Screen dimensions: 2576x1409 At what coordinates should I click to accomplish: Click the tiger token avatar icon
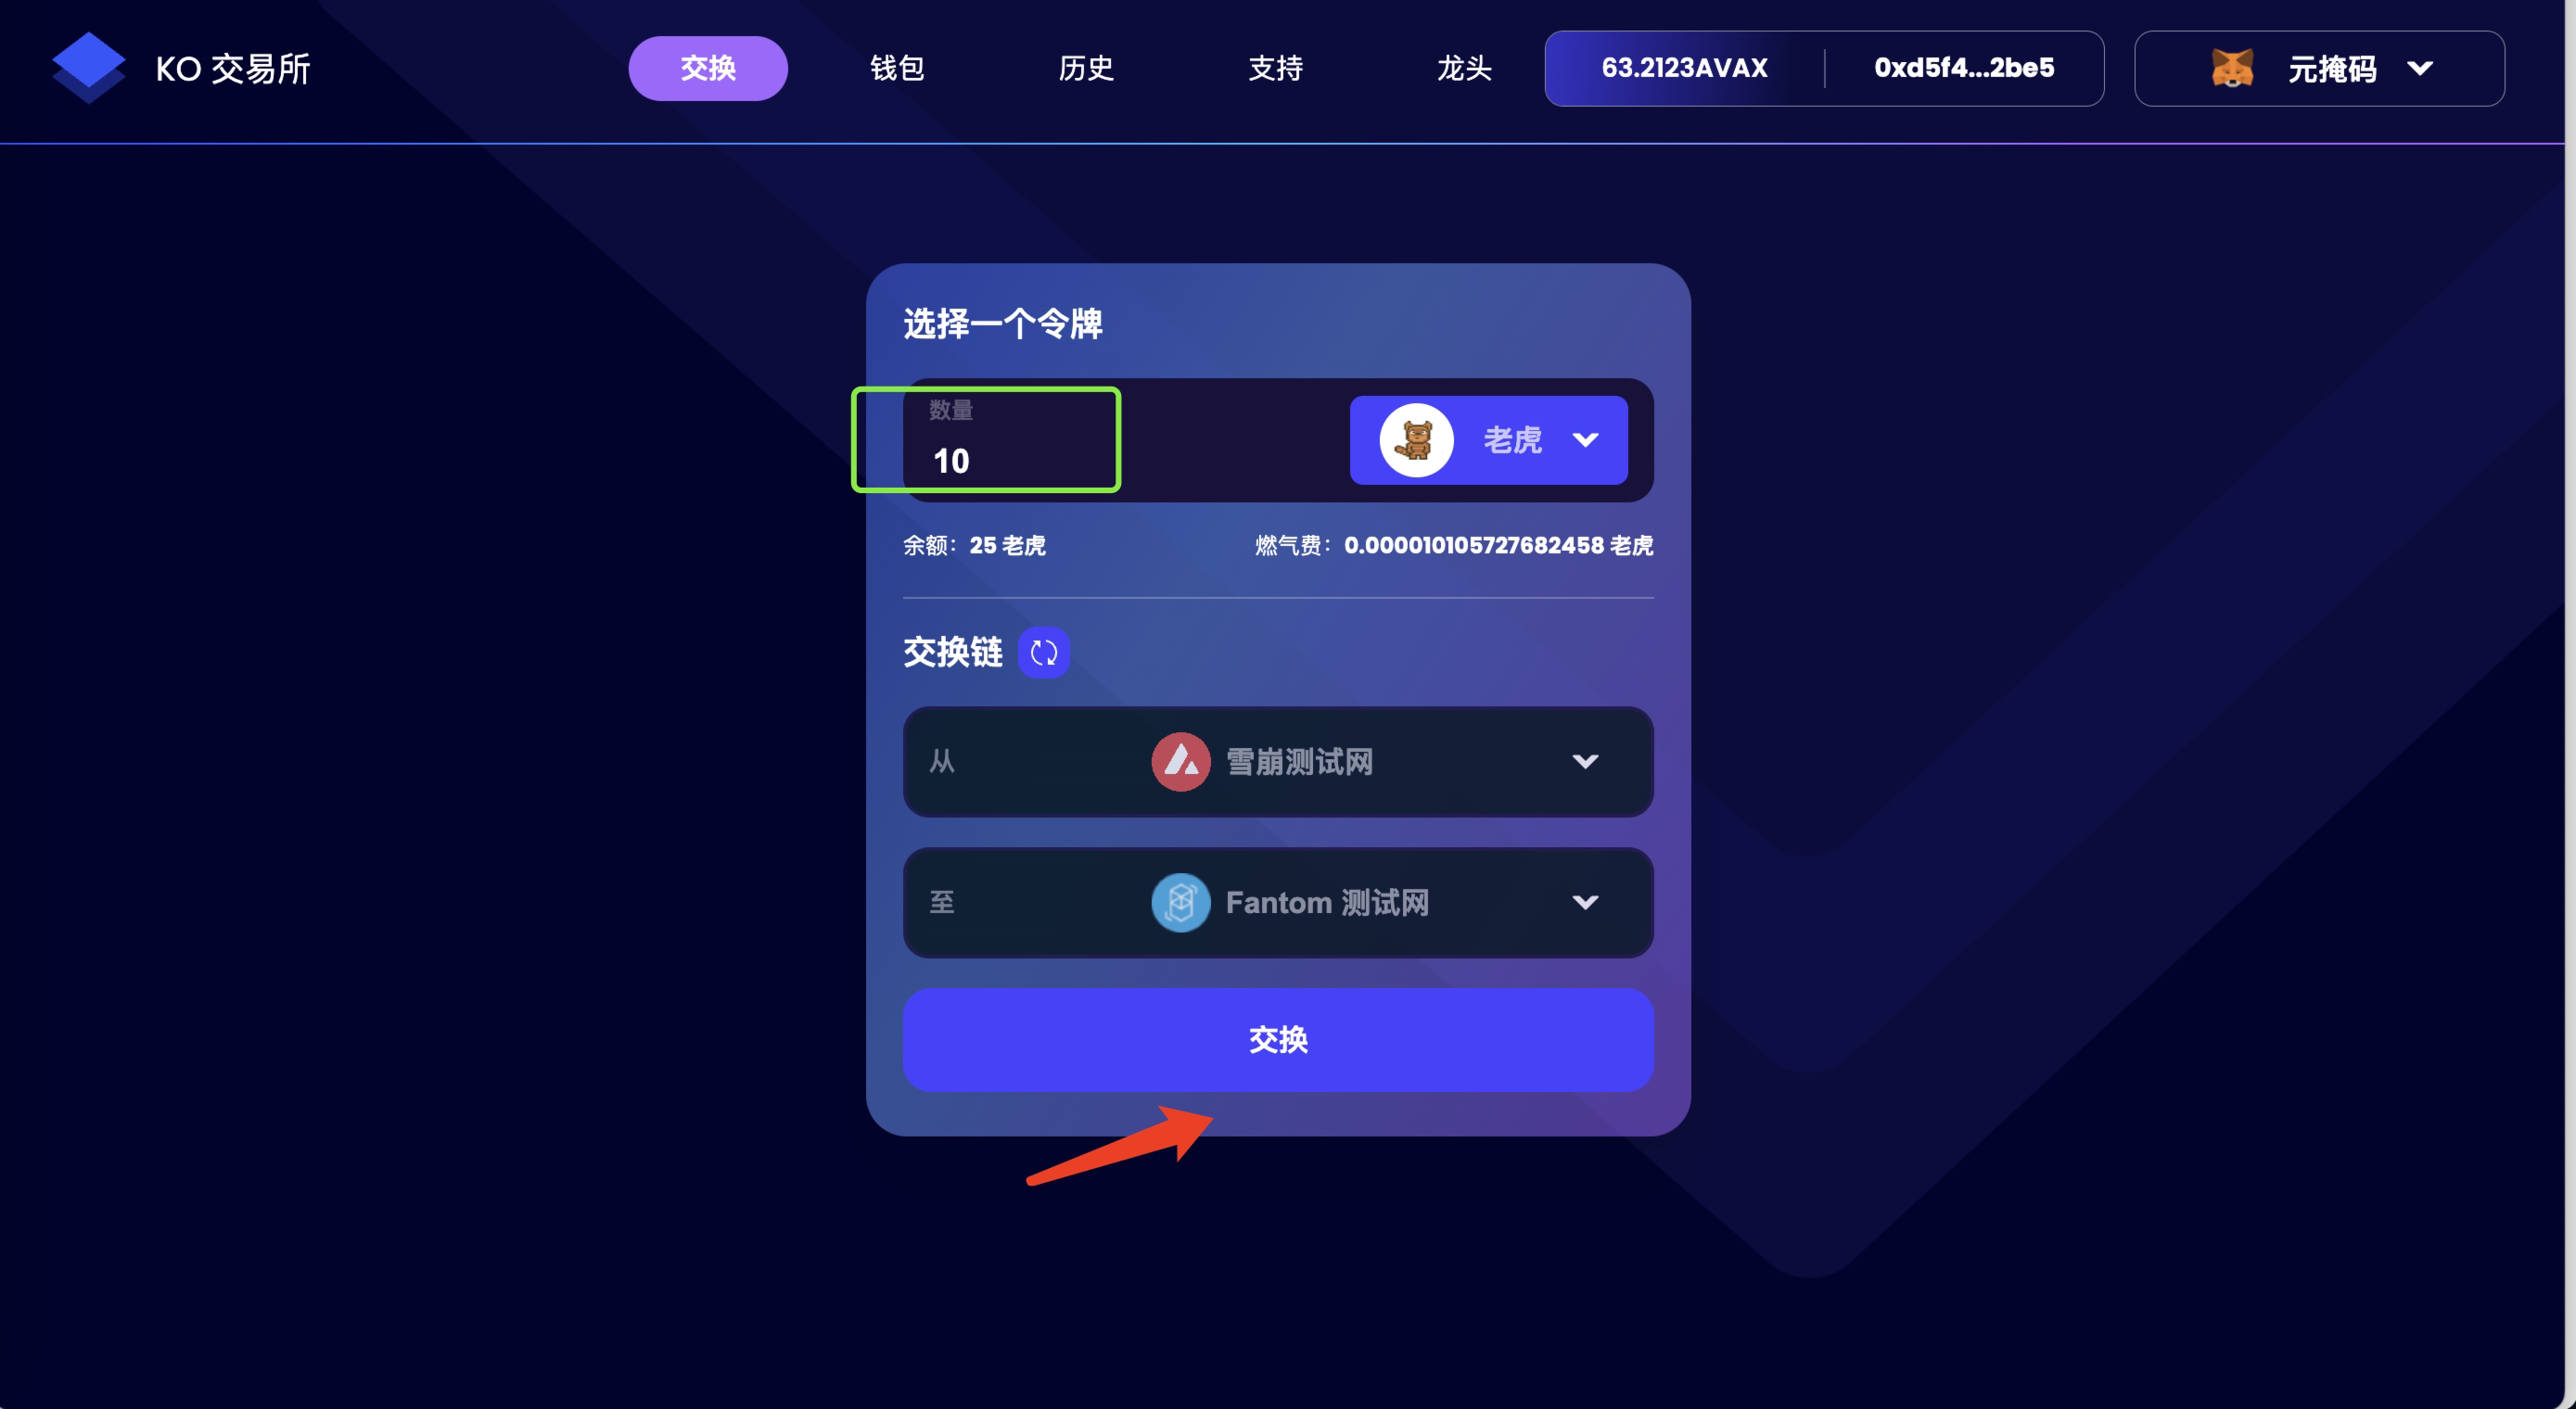click(1416, 440)
